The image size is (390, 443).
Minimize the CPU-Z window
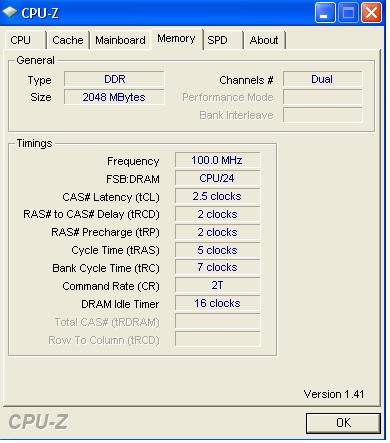(x=325, y=13)
